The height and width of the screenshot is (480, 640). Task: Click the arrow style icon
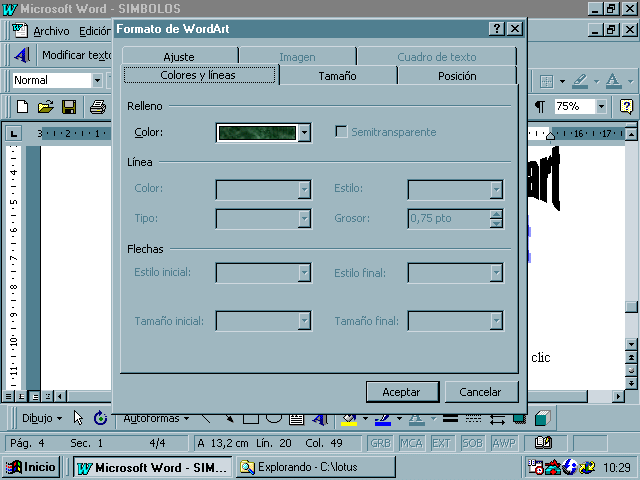(x=497, y=419)
